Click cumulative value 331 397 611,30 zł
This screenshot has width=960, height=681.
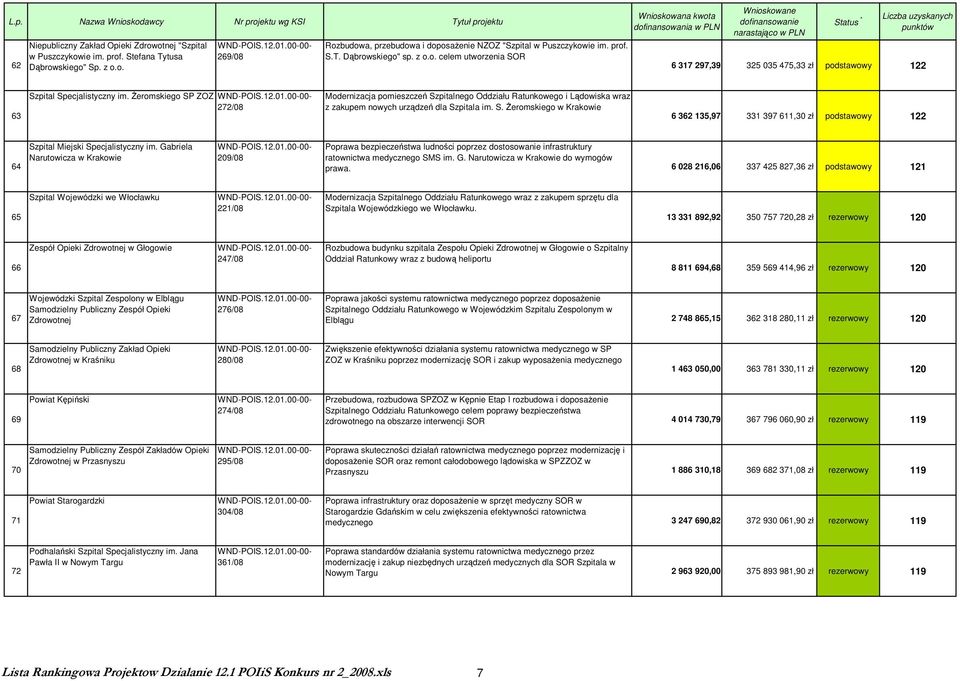[x=779, y=116]
